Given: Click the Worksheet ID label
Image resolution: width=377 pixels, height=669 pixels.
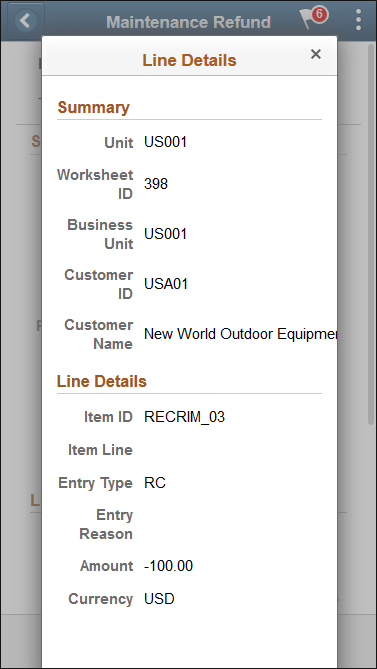Looking at the screenshot, I should tap(96, 184).
